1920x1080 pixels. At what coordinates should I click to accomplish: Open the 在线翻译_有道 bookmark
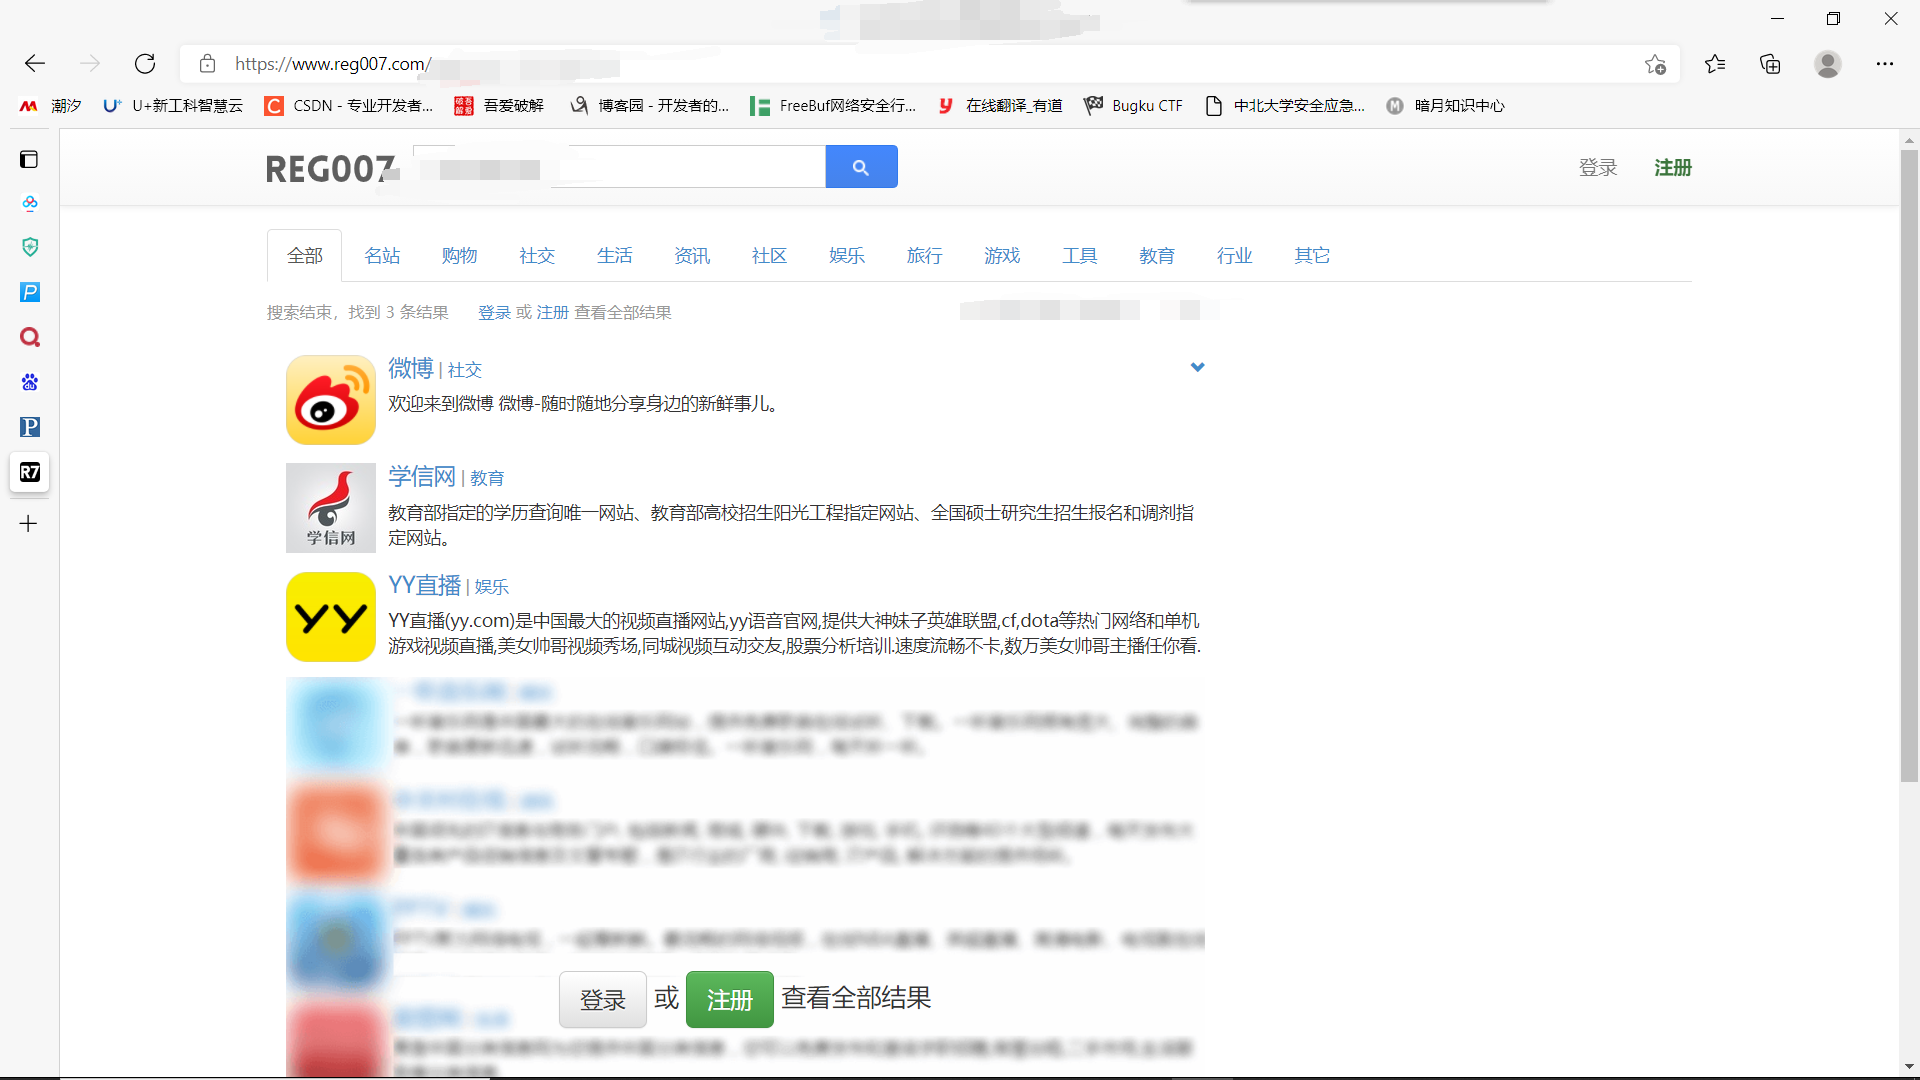999,106
